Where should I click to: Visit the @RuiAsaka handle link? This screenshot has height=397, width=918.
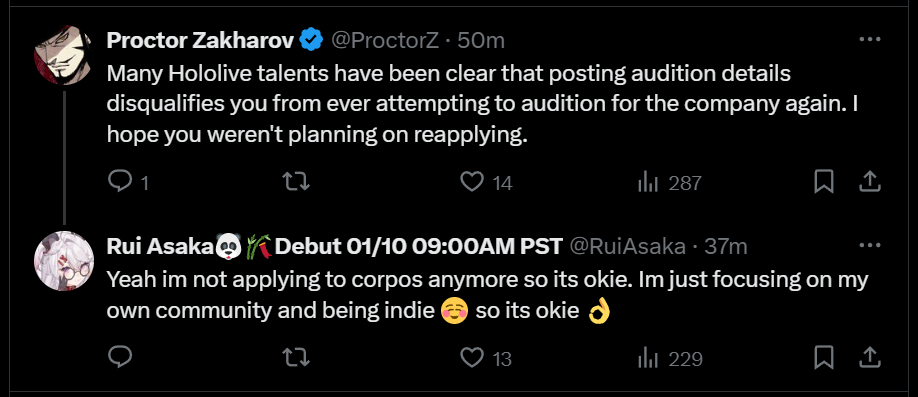628,247
